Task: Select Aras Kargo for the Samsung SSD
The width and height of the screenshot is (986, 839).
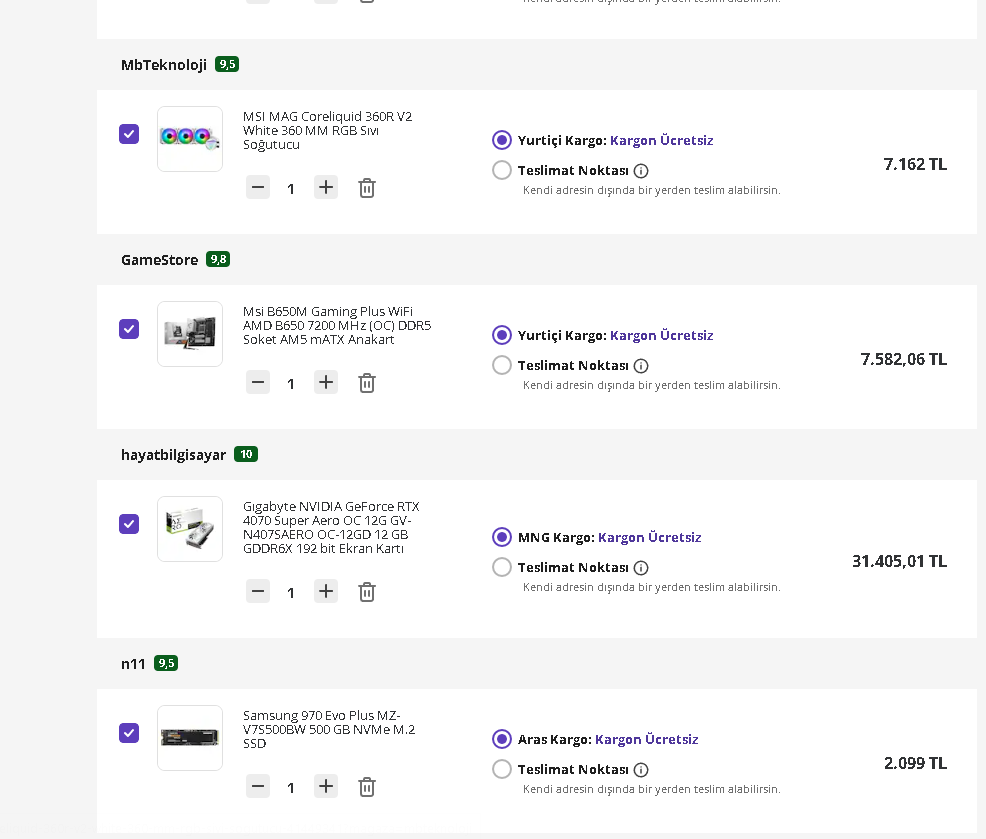Action: tap(502, 739)
